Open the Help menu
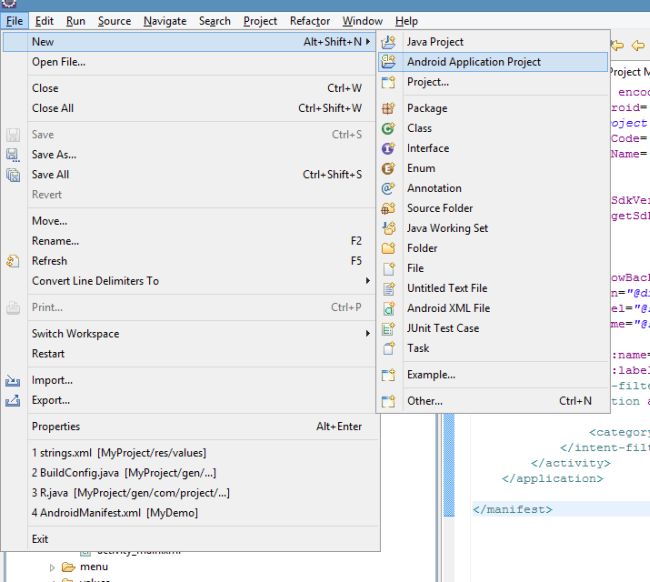650x582 pixels. pos(406,21)
